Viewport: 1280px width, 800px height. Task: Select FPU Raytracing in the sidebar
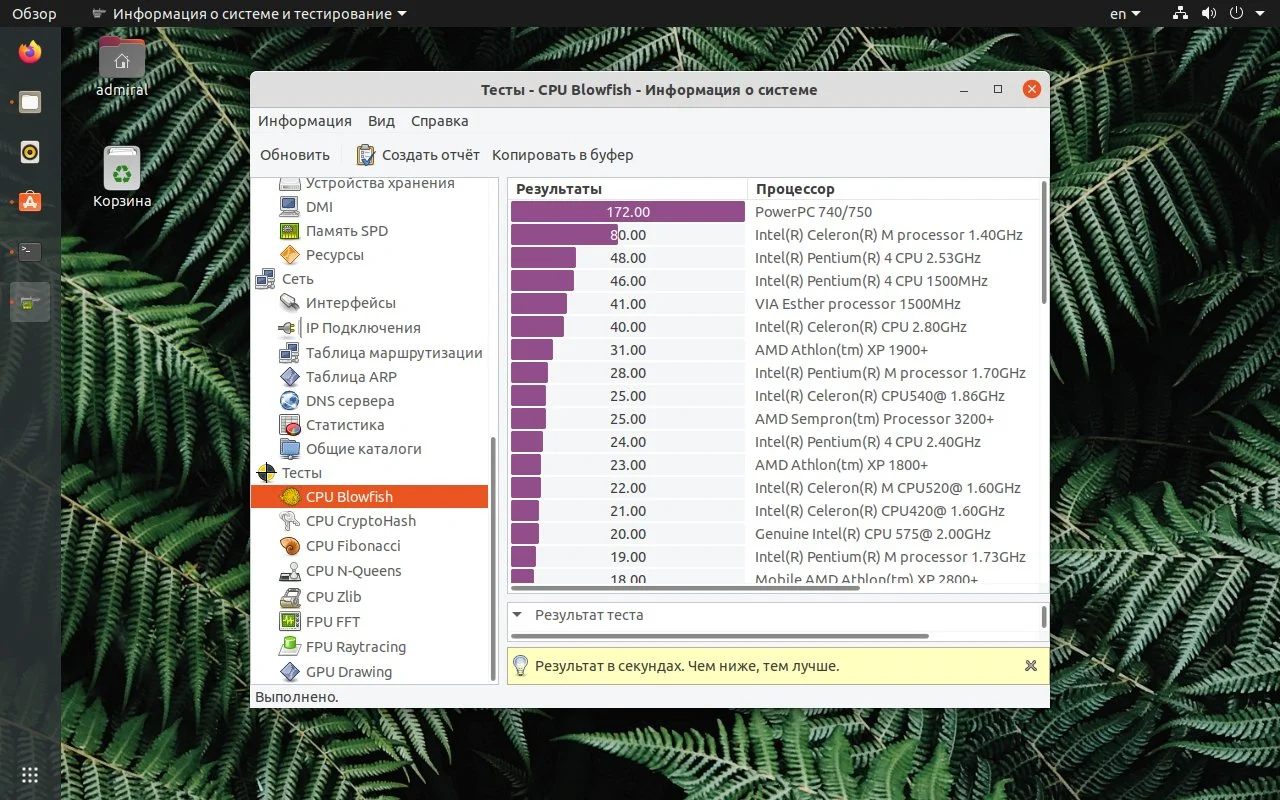click(356, 647)
